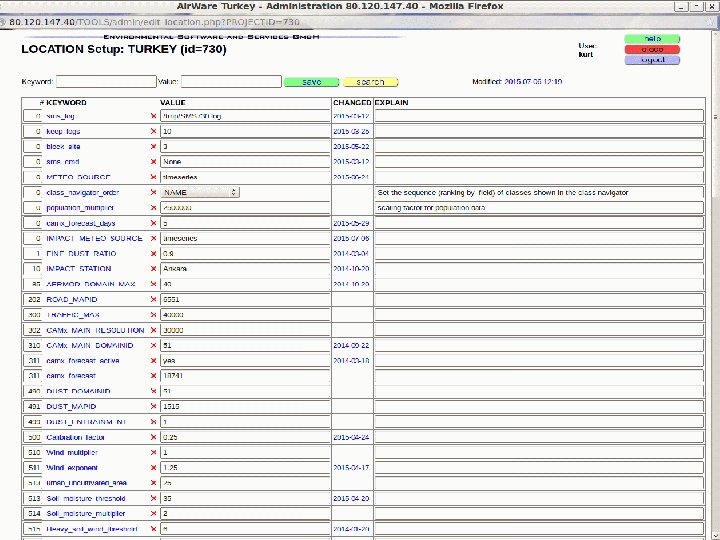The width and height of the screenshot is (720, 540).
Task: Open the ROAD_MAPID keyword link
Action: (x=72, y=299)
